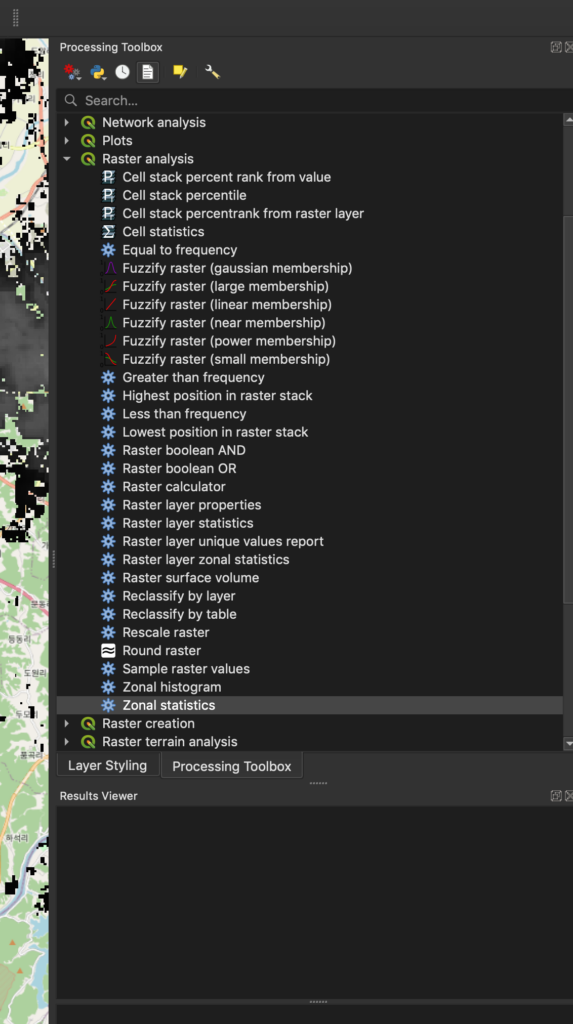Click the Plots group QGIS icon
The image size is (573, 1024).
coord(88,140)
